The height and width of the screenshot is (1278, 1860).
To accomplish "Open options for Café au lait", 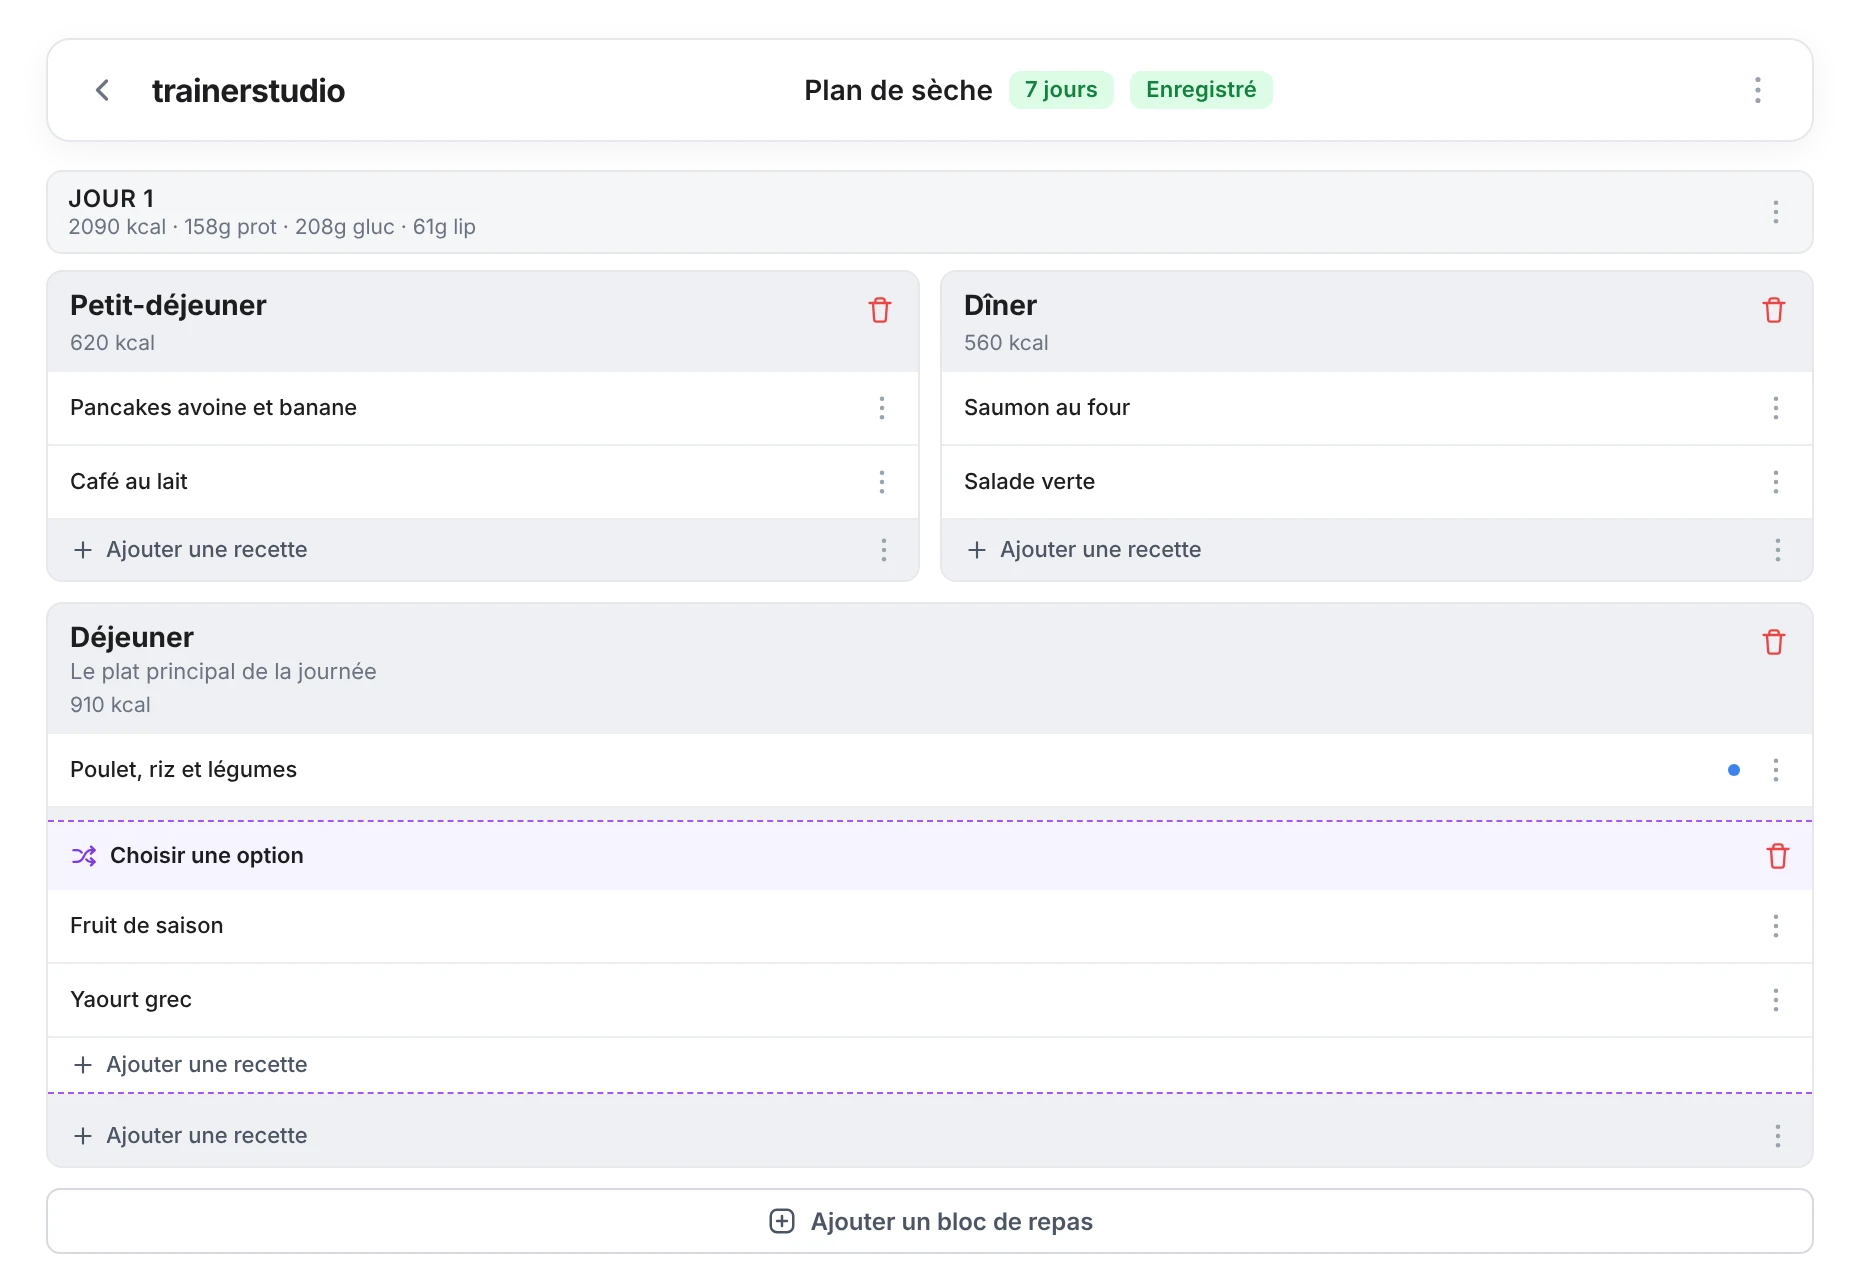I will click(x=882, y=482).
